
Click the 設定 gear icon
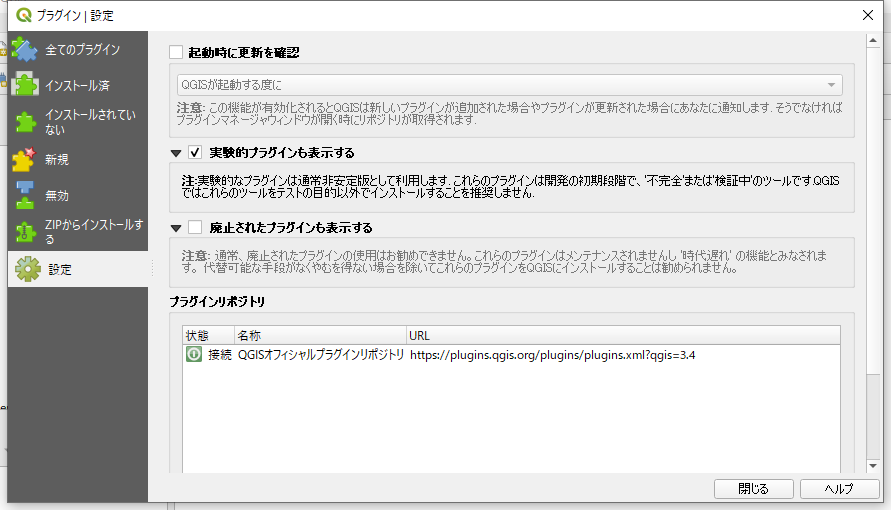26,269
